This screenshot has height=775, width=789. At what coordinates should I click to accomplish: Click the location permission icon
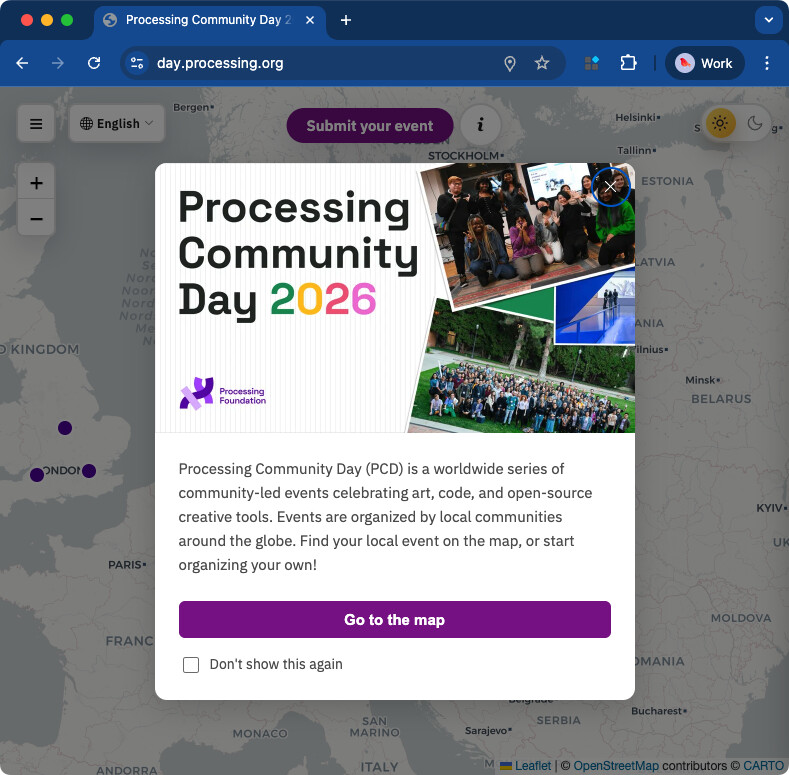[510, 63]
